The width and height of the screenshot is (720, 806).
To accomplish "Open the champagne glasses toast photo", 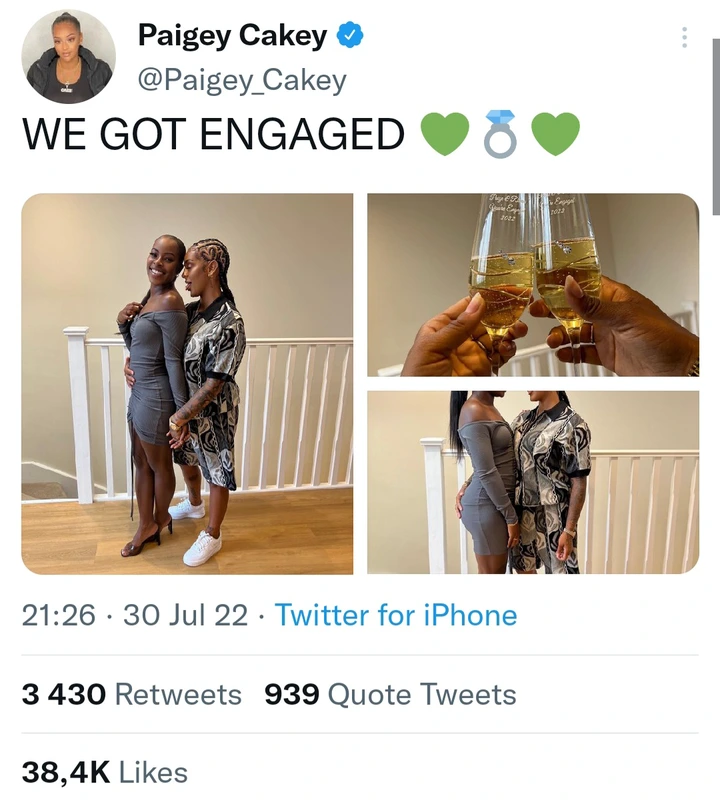I will [533, 285].
